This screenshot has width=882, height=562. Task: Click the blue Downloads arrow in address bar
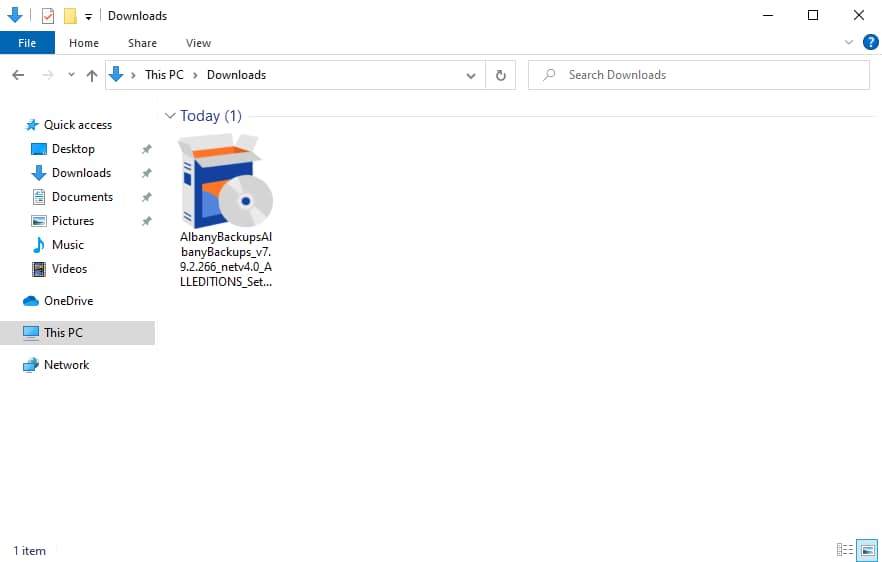[x=116, y=74]
